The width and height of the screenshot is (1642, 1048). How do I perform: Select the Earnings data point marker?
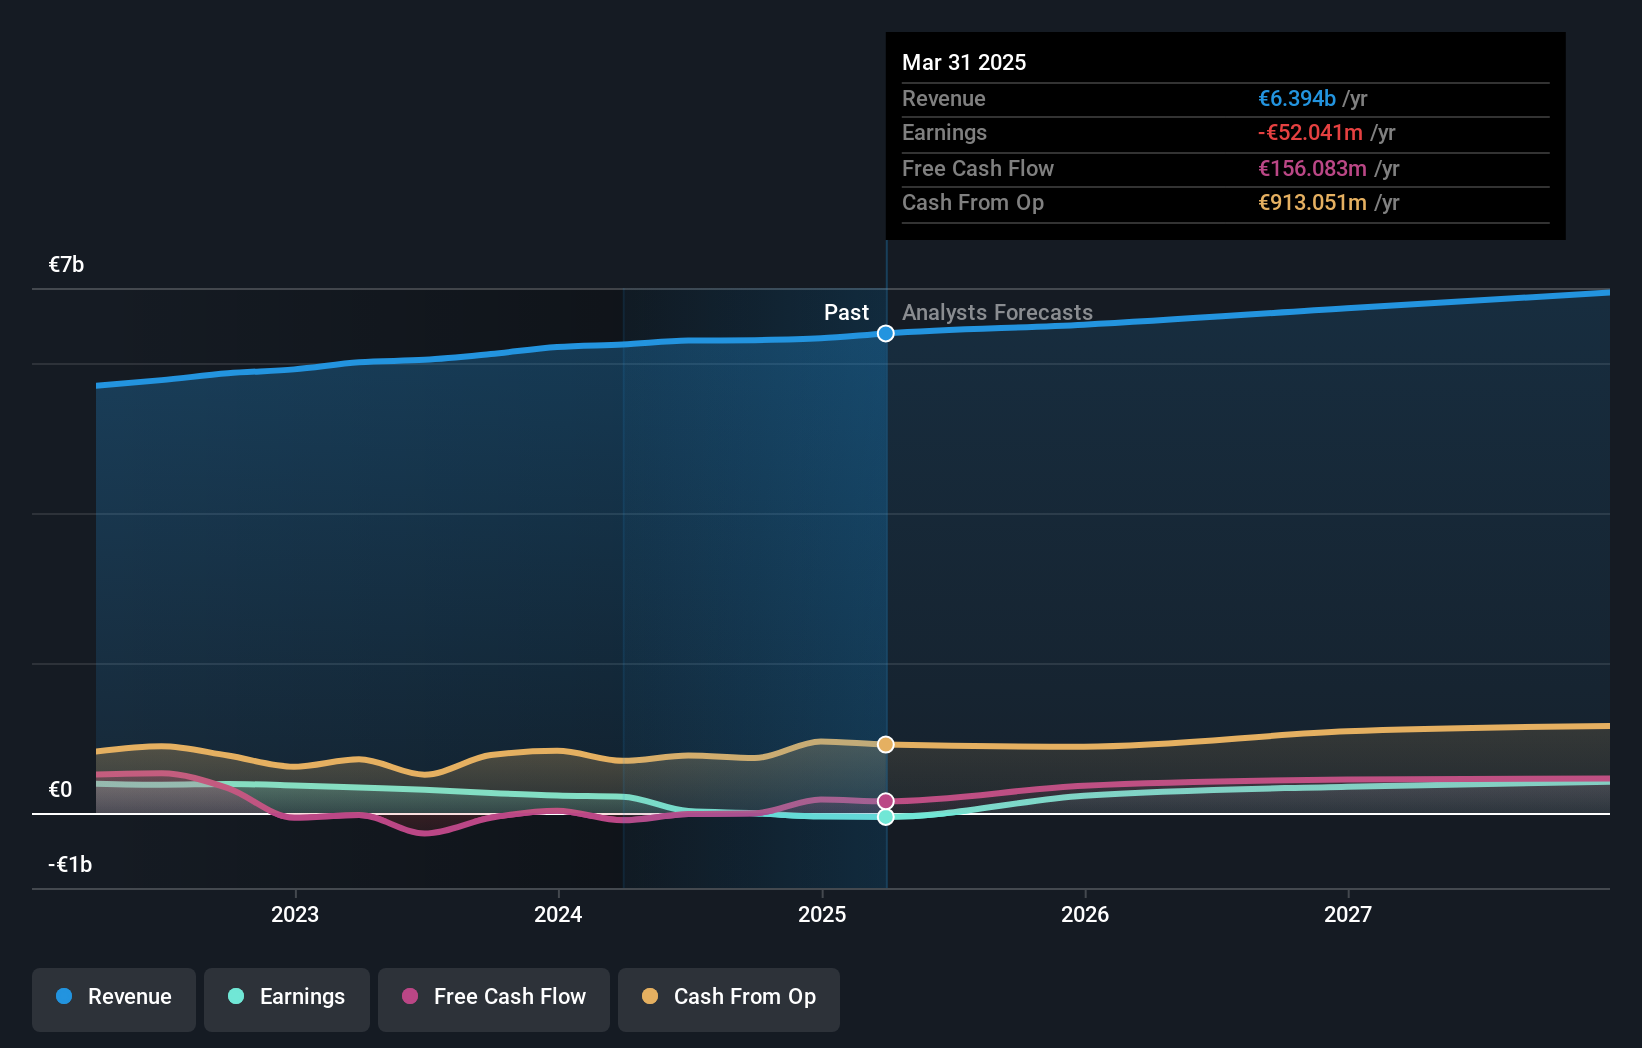[886, 817]
